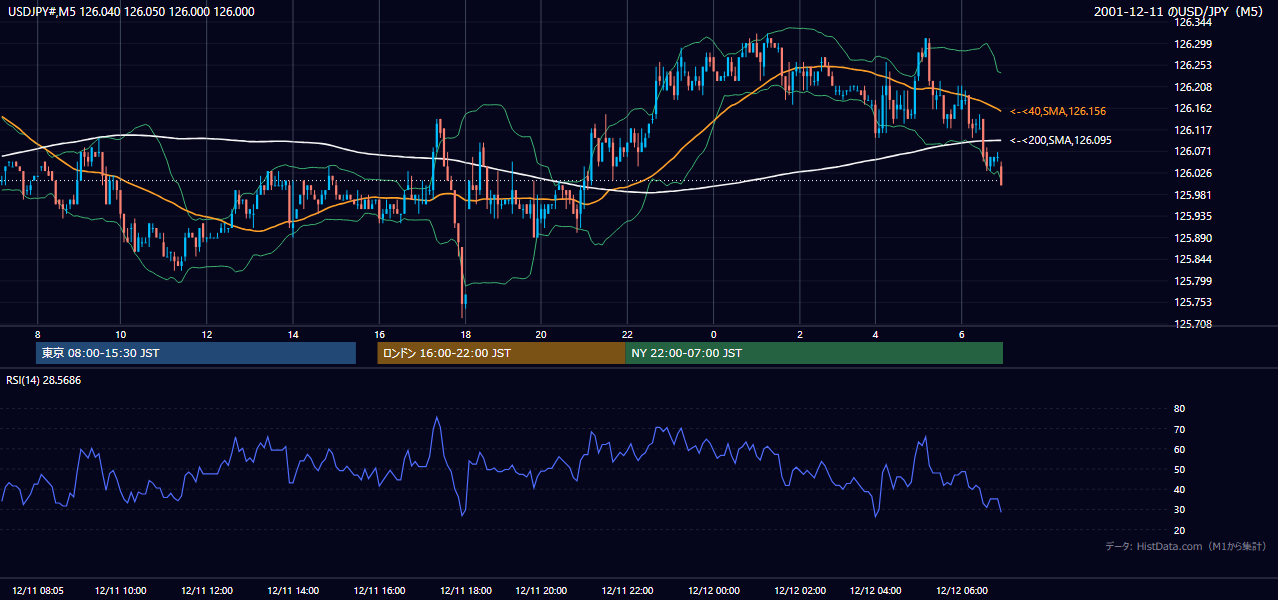Image resolution: width=1278 pixels, height=600 pixels.
Task: Click the 12/11 22:00 time label
Action: (627, 591)
